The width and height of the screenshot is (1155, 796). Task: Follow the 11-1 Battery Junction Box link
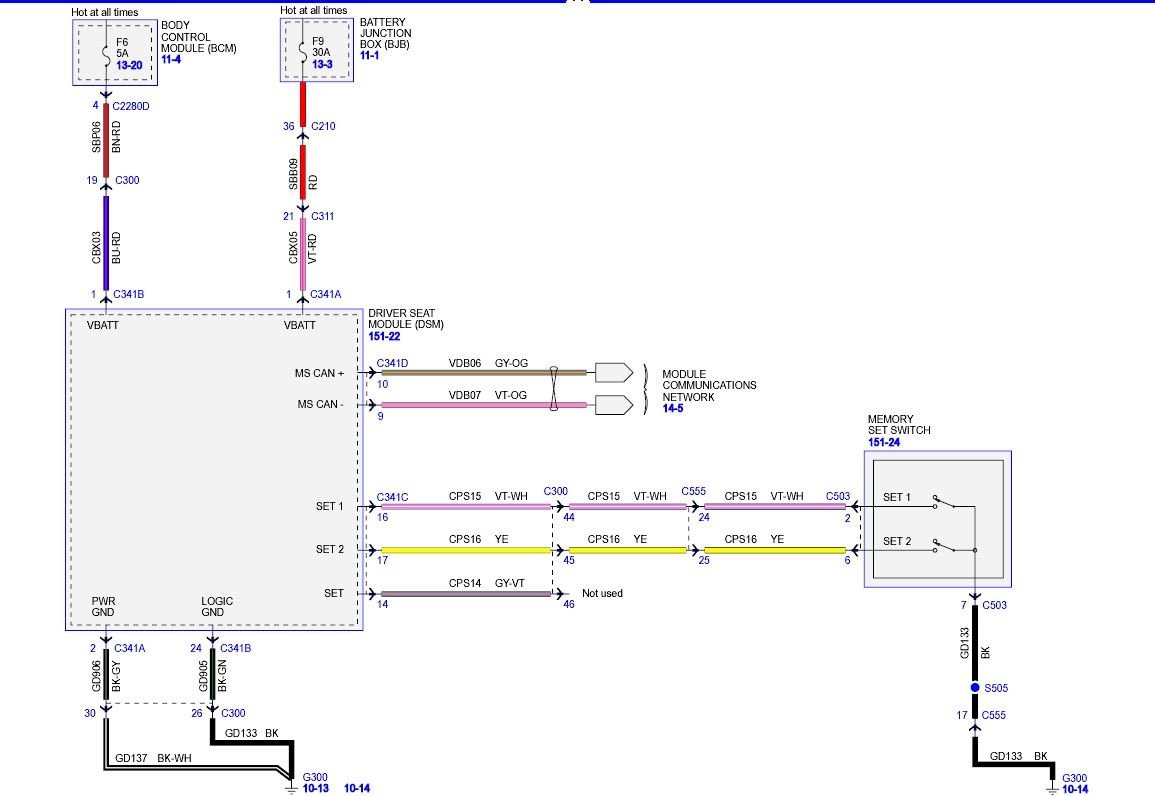click(x=369, y=56)
